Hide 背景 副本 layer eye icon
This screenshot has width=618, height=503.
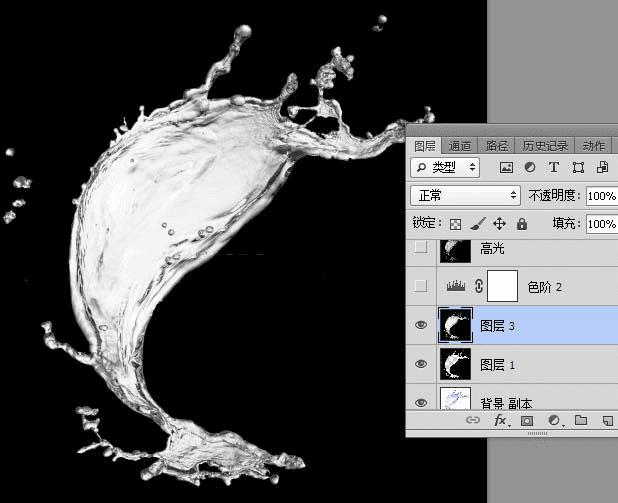tap(421, 402)
